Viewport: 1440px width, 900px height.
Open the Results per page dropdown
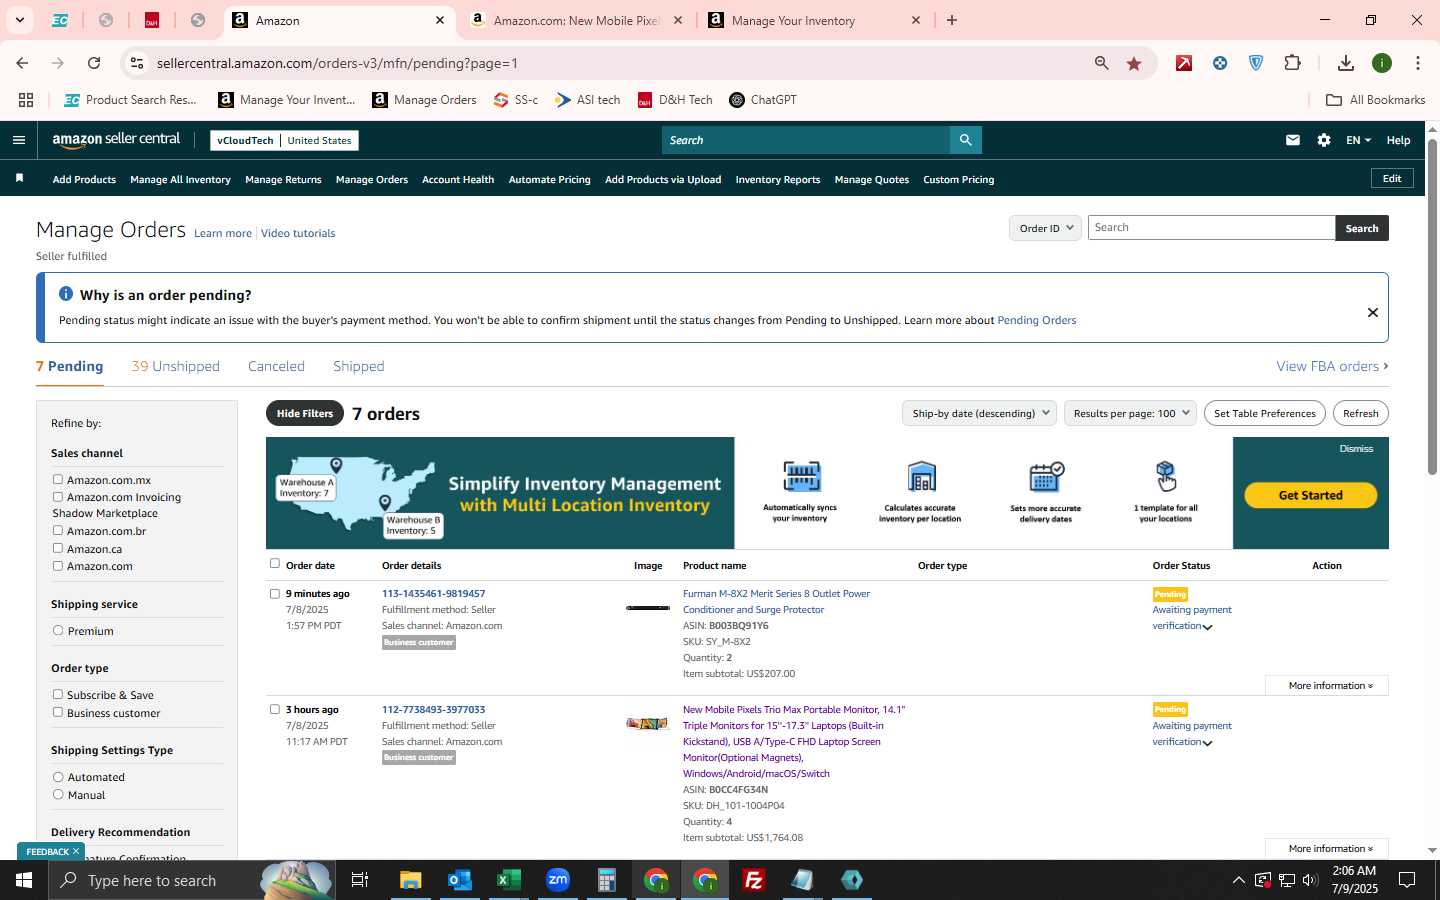(1130, 413)
